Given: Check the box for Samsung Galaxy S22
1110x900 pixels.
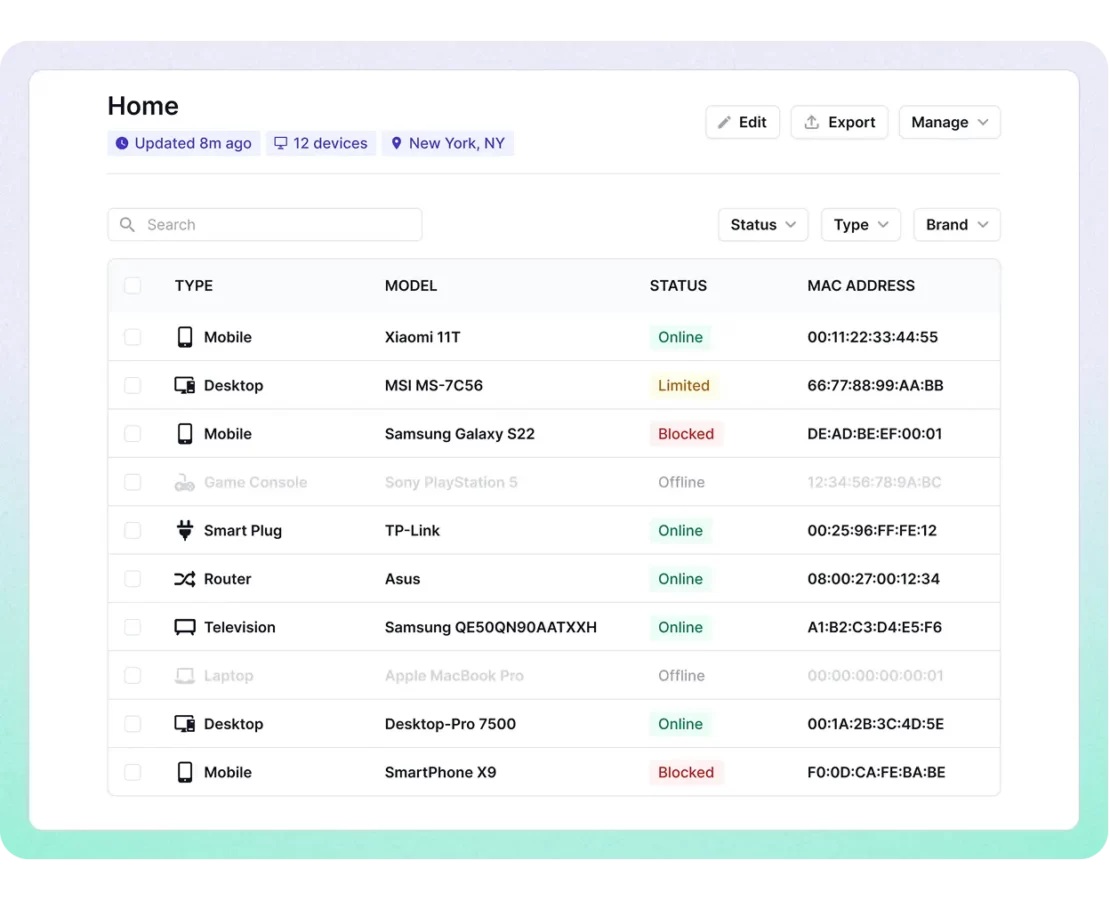Looking at the screenshot, I should point(133,434).
